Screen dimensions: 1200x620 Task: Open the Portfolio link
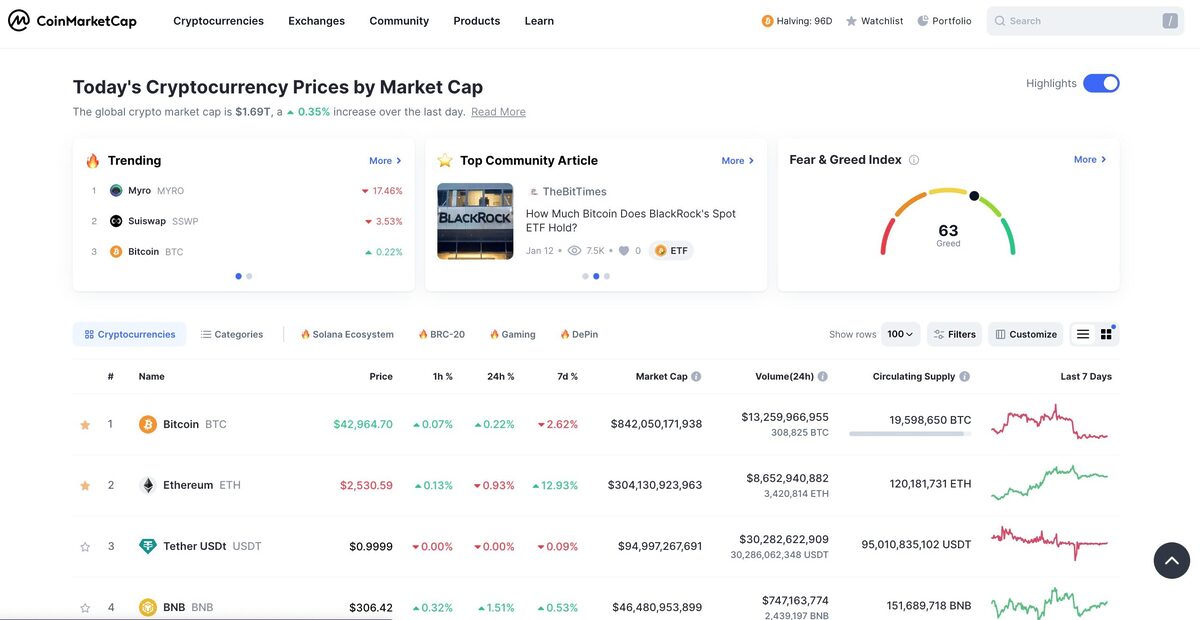coord(944,21)
